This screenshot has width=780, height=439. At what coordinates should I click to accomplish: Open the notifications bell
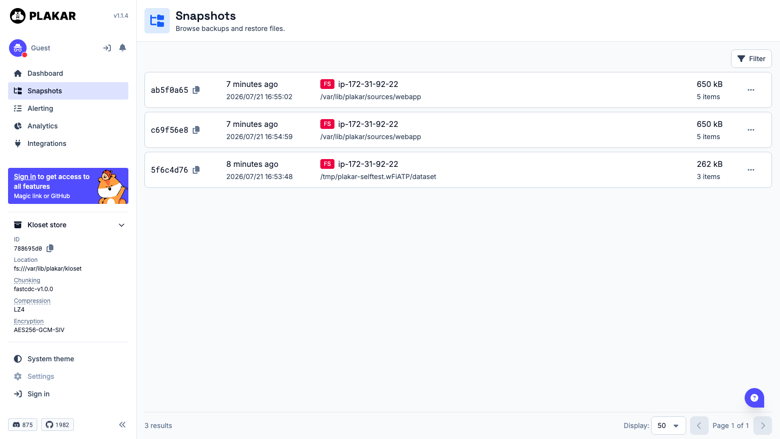[x=122, y=48]
